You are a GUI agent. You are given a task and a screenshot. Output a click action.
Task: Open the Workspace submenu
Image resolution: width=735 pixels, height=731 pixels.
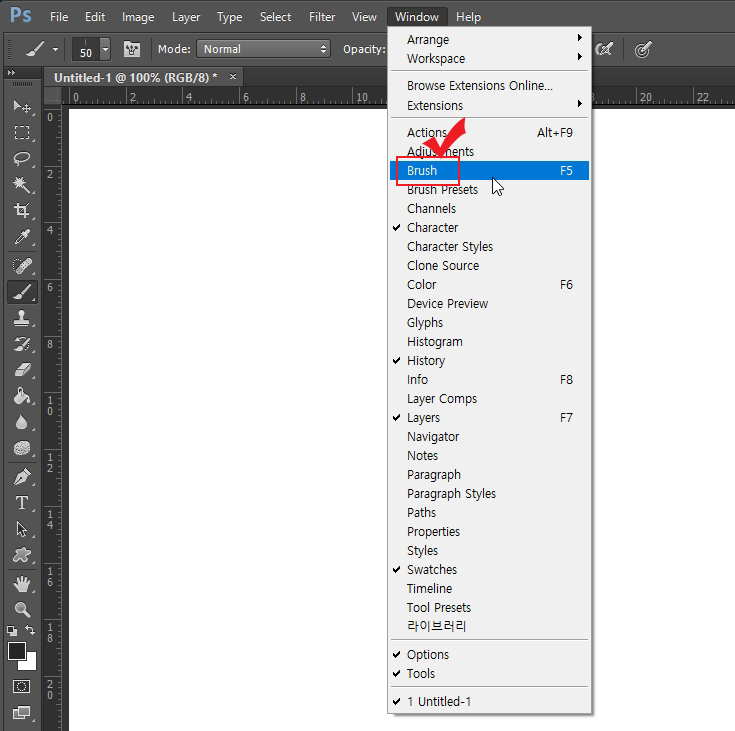click(489, 59)
